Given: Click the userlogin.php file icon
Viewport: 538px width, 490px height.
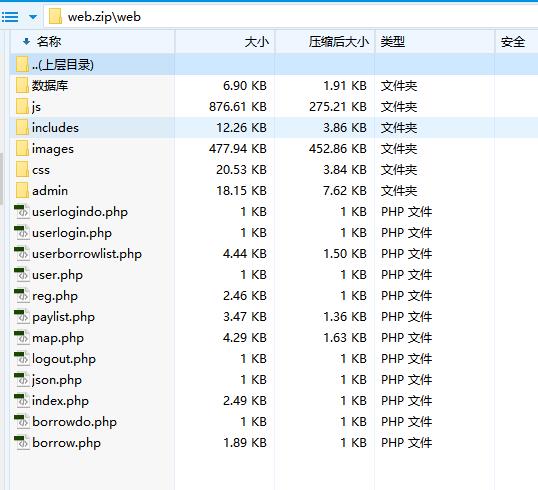Looking at the screenshot, I should click(x=22, y=233).
